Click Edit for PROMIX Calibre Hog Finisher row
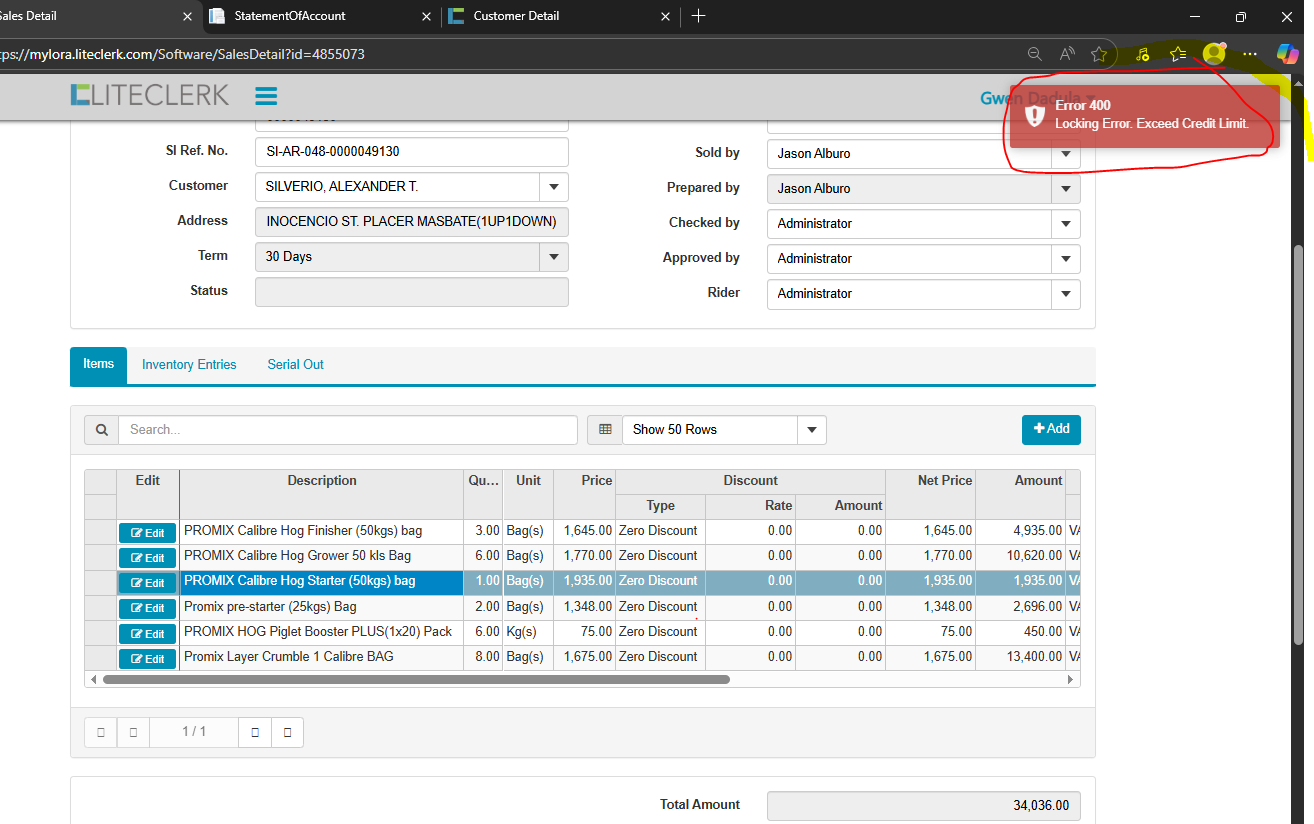 click(x=147, y=533)
